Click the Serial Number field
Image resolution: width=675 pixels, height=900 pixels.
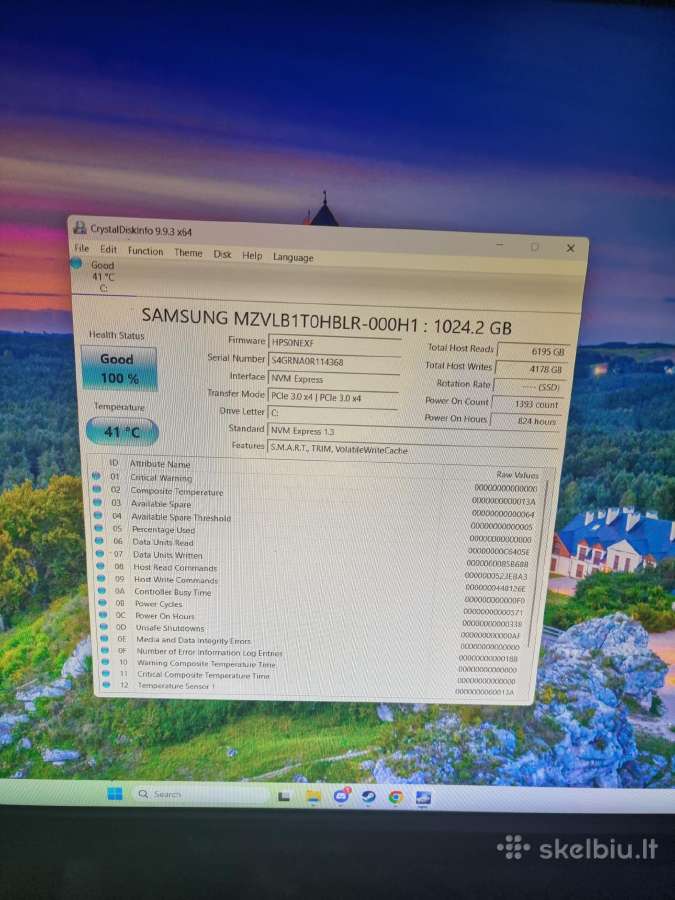pos(334,361)
